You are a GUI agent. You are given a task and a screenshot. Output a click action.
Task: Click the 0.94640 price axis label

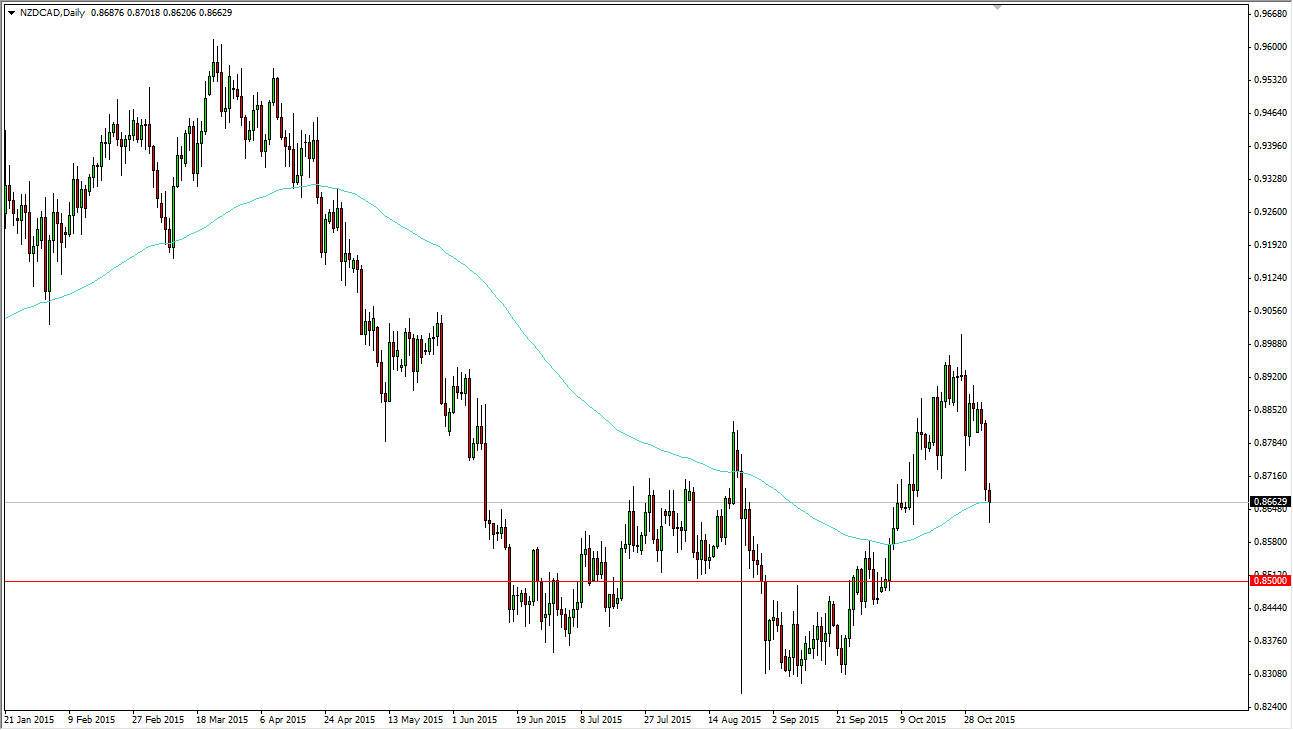click(x=1268, y=113)
